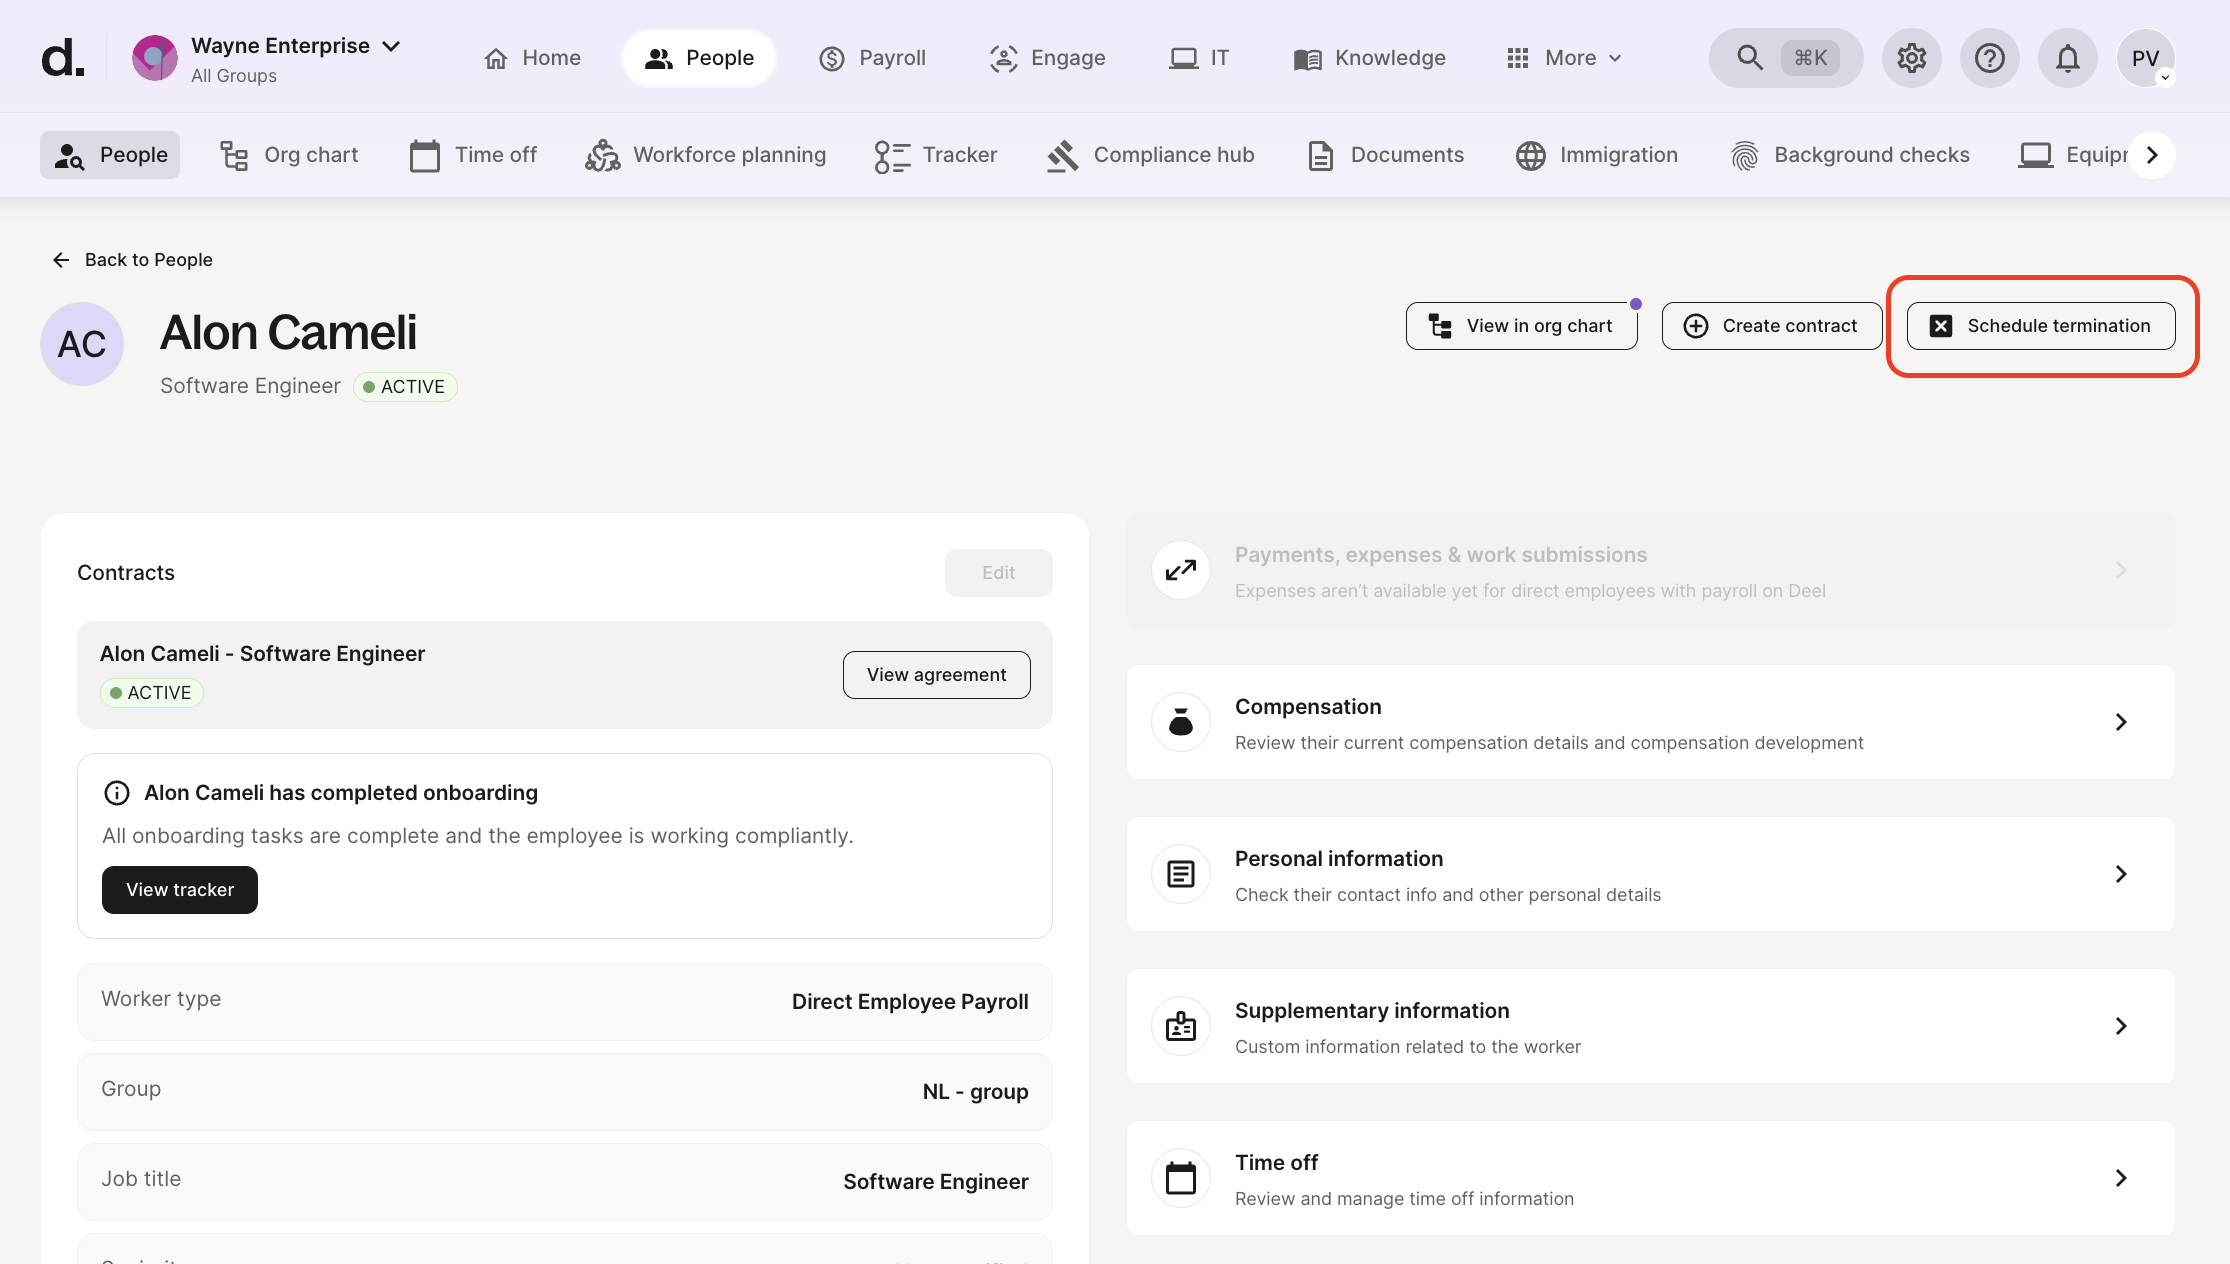Open the More menu dropdown
Screen dimensions: 2230x1264
click(x=1564, y=58)
